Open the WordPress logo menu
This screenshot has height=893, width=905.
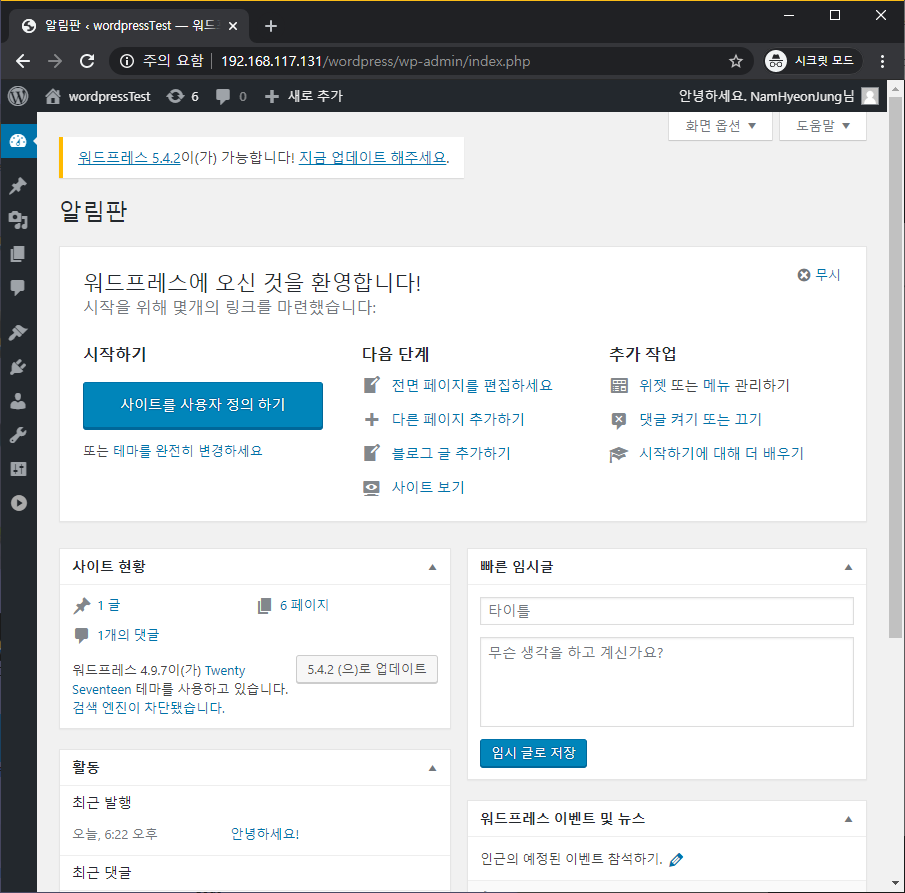click(x=18, y=96)
